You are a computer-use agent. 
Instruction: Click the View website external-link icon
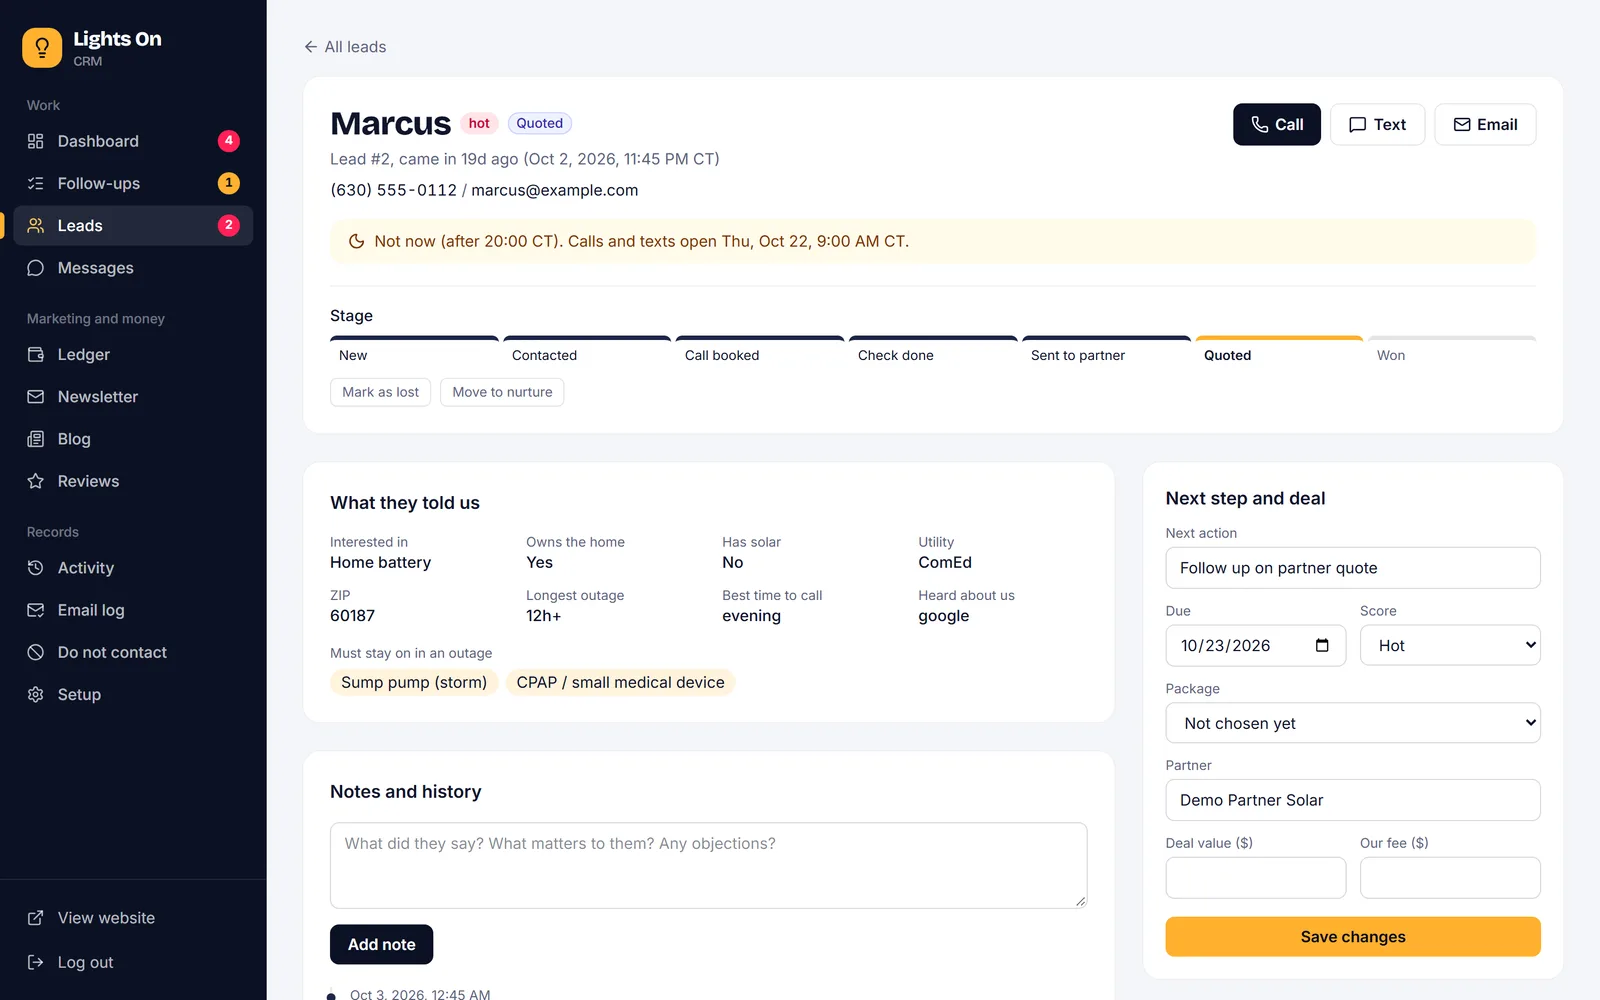tap(36, 918)
